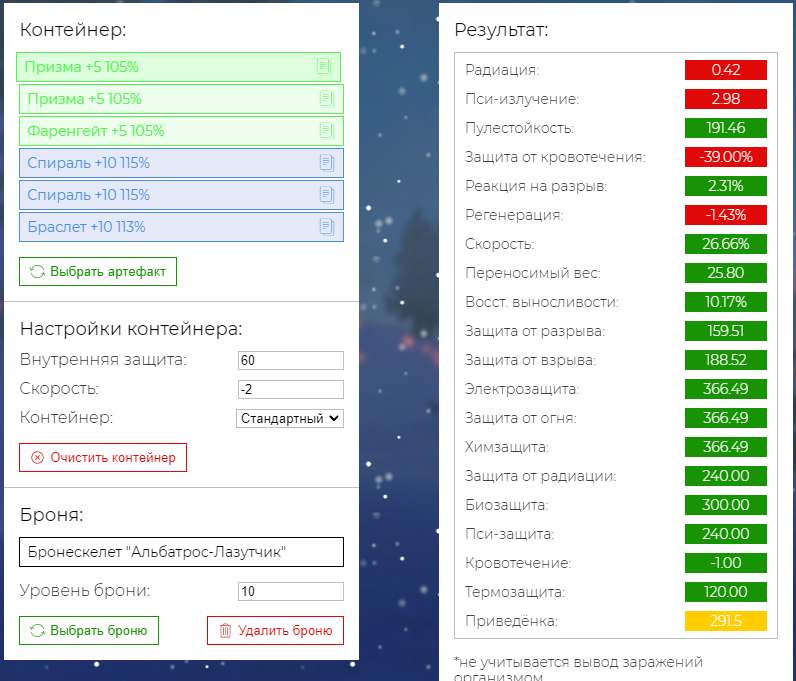Screen dimensions: 796x681
Task: Click document icon on the first Призма +5 row
Action: pos(324,67)
